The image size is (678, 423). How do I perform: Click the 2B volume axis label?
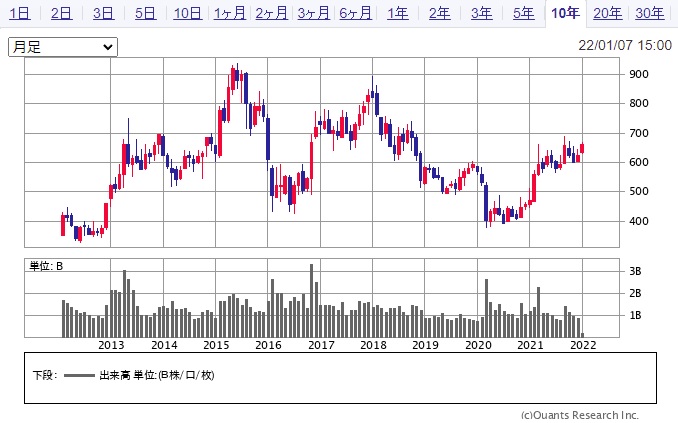635,293
